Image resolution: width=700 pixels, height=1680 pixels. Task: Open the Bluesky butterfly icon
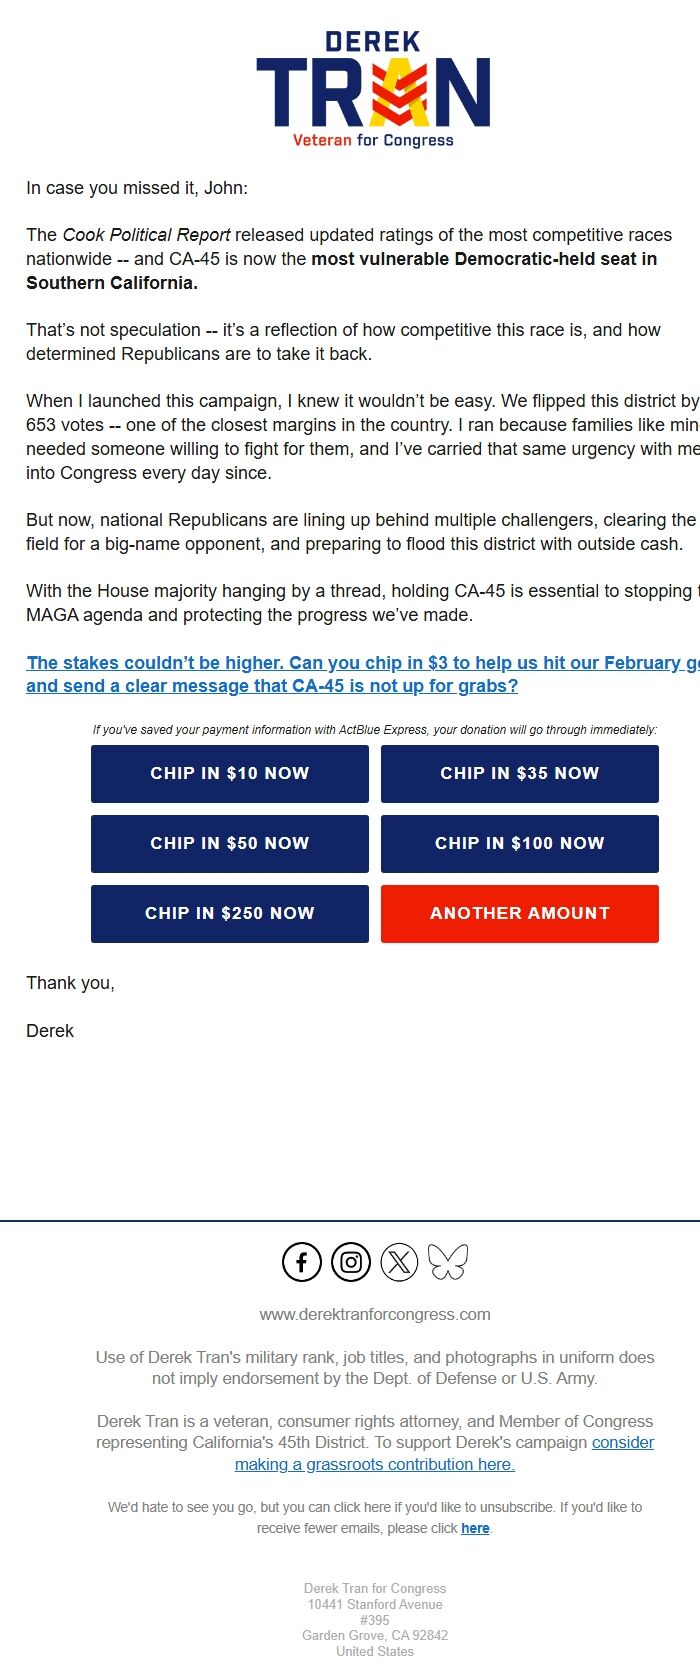click(x=449, y=1262)
